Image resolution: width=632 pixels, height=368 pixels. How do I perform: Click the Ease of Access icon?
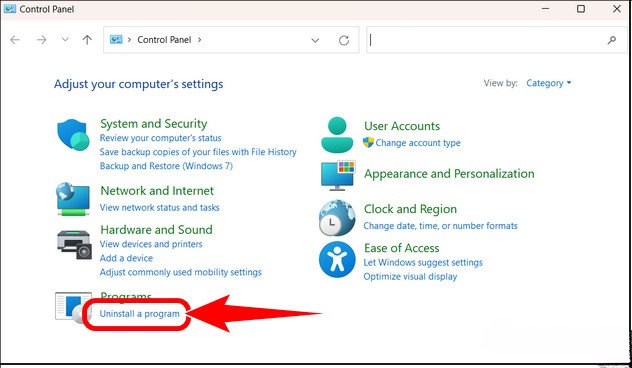coord(337,259)
